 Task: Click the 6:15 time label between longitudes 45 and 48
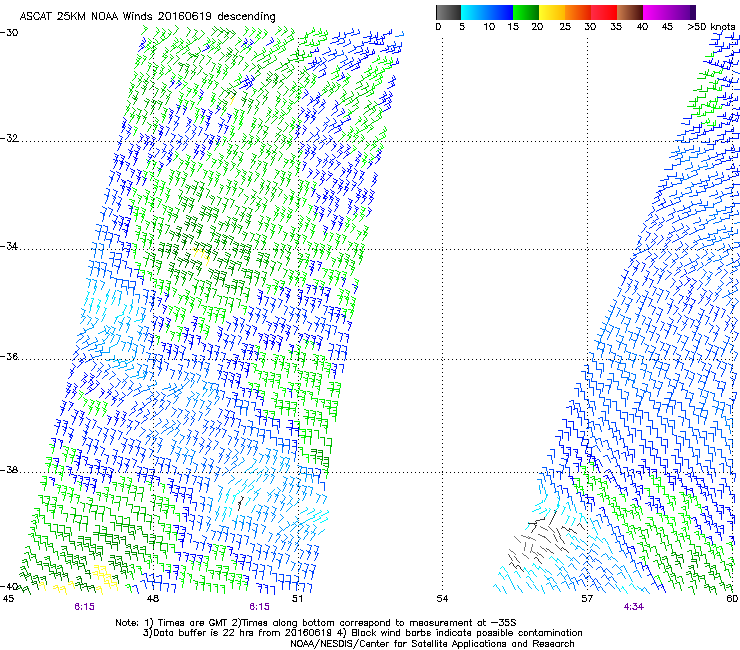pos(84,607)
